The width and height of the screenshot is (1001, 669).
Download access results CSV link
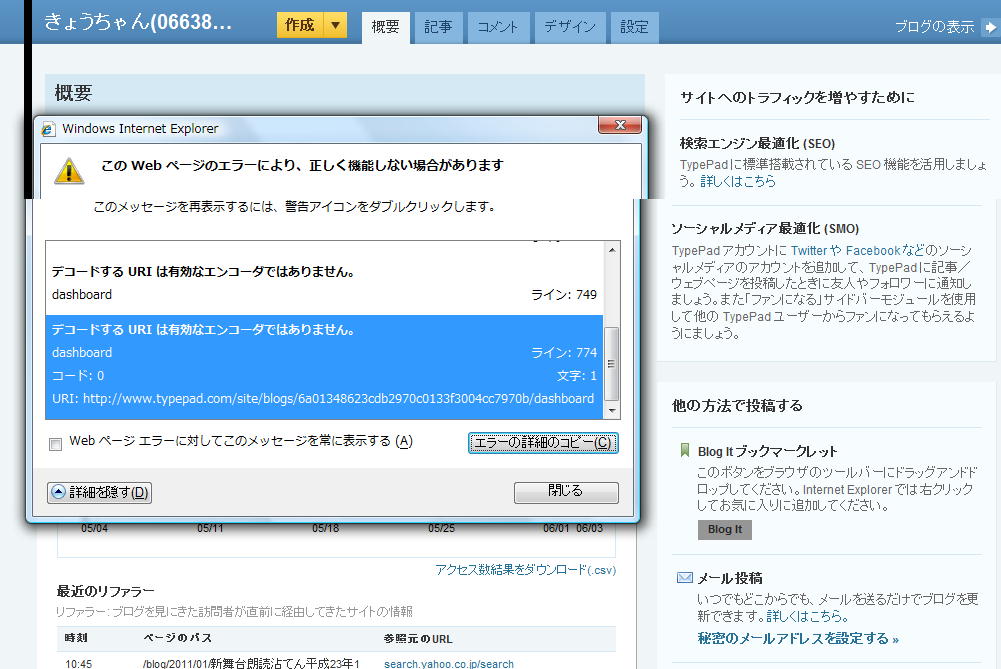[525, 569]
